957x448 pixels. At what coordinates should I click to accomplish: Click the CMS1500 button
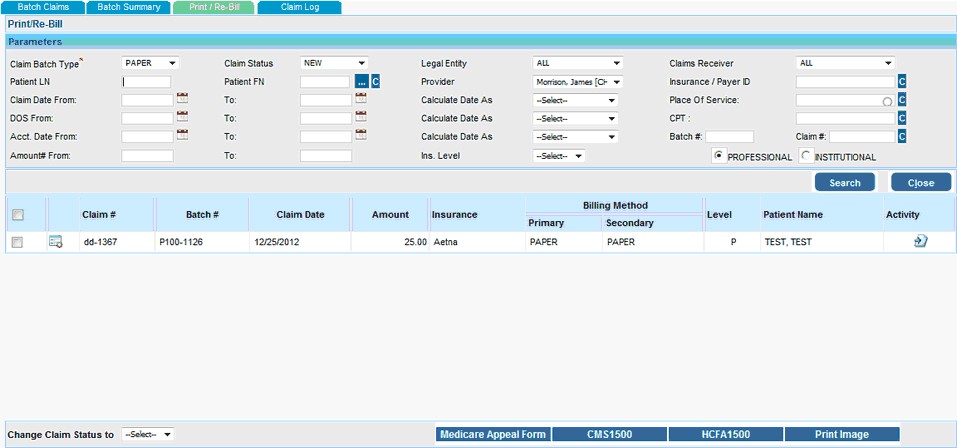point(610,434)
